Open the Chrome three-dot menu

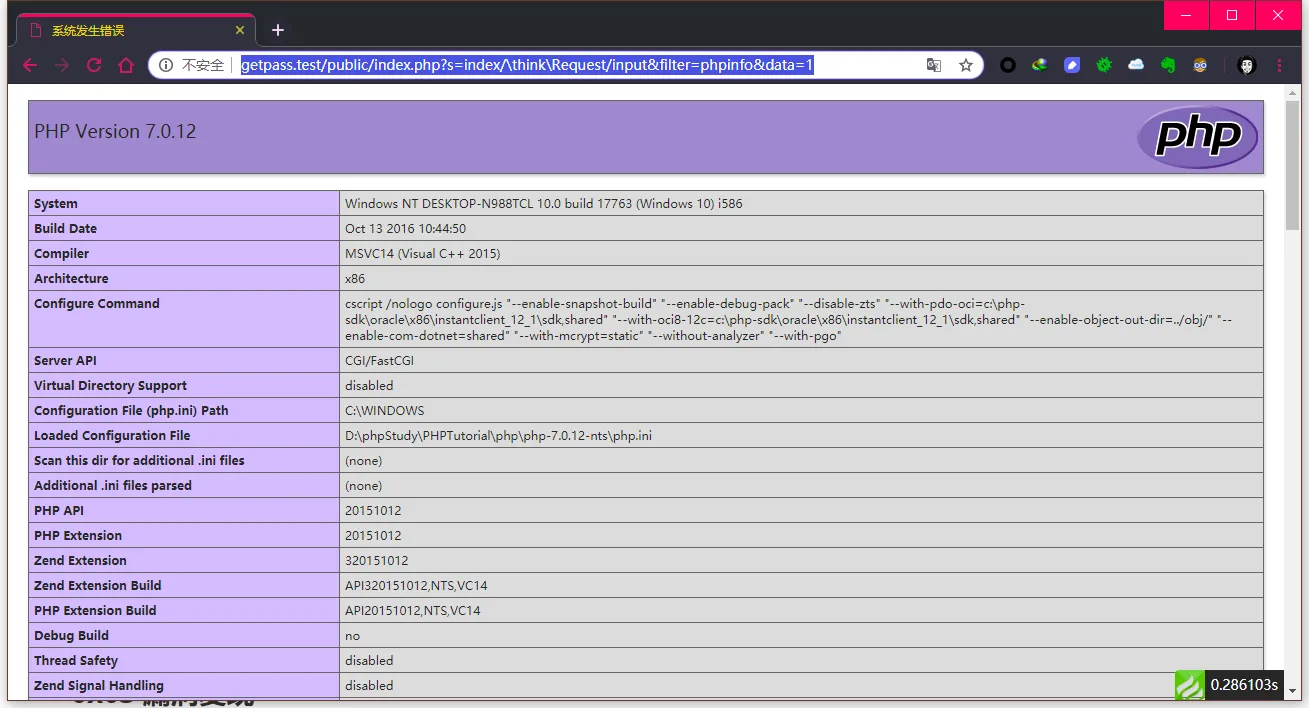tap(1279, 65)
